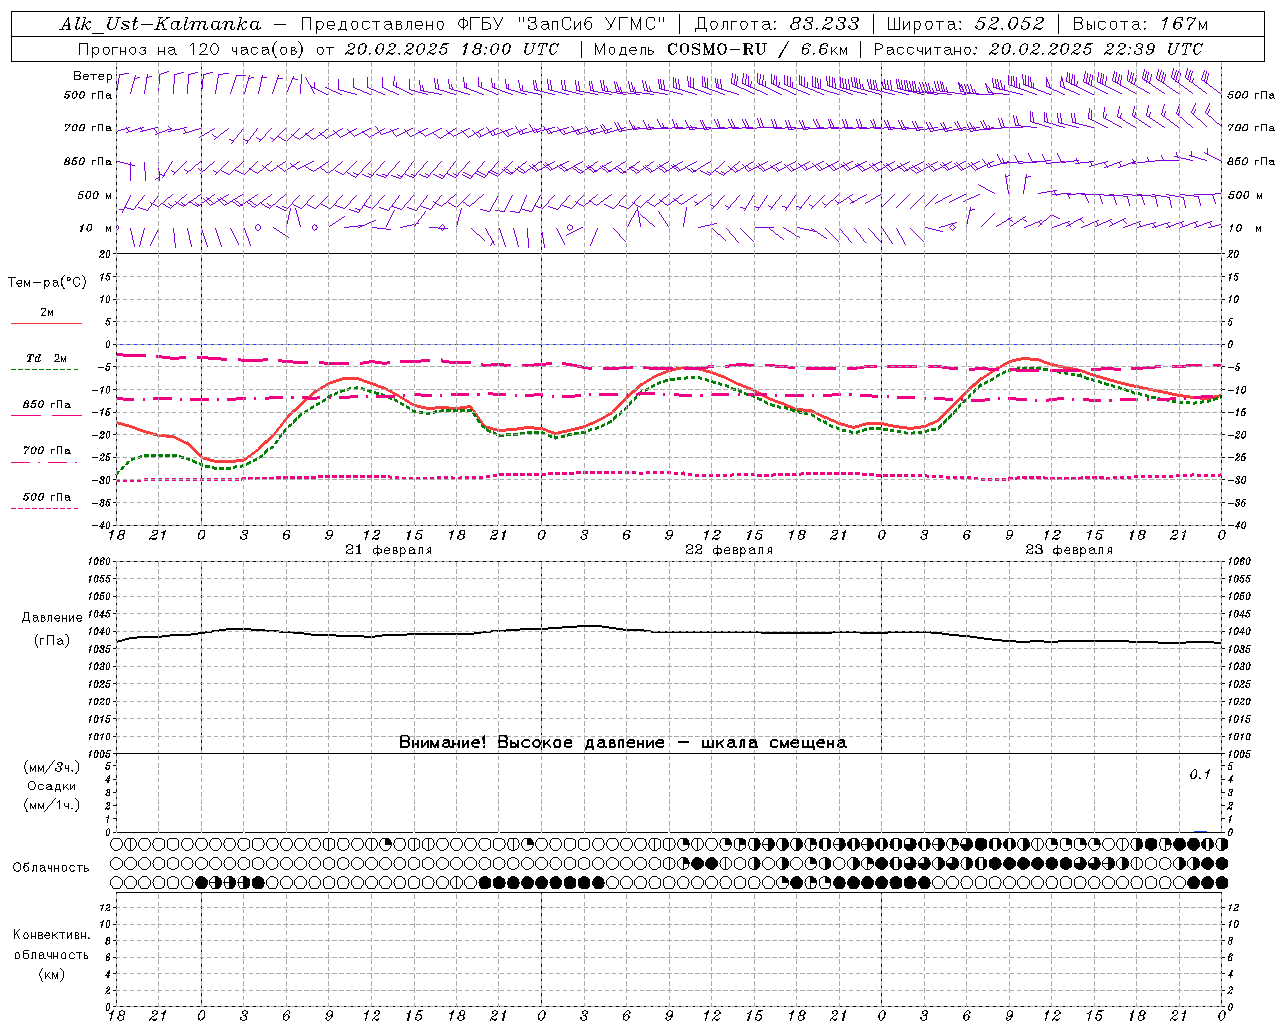
Task: Select the latitude value Широта: 52.052
Action: 965,24
